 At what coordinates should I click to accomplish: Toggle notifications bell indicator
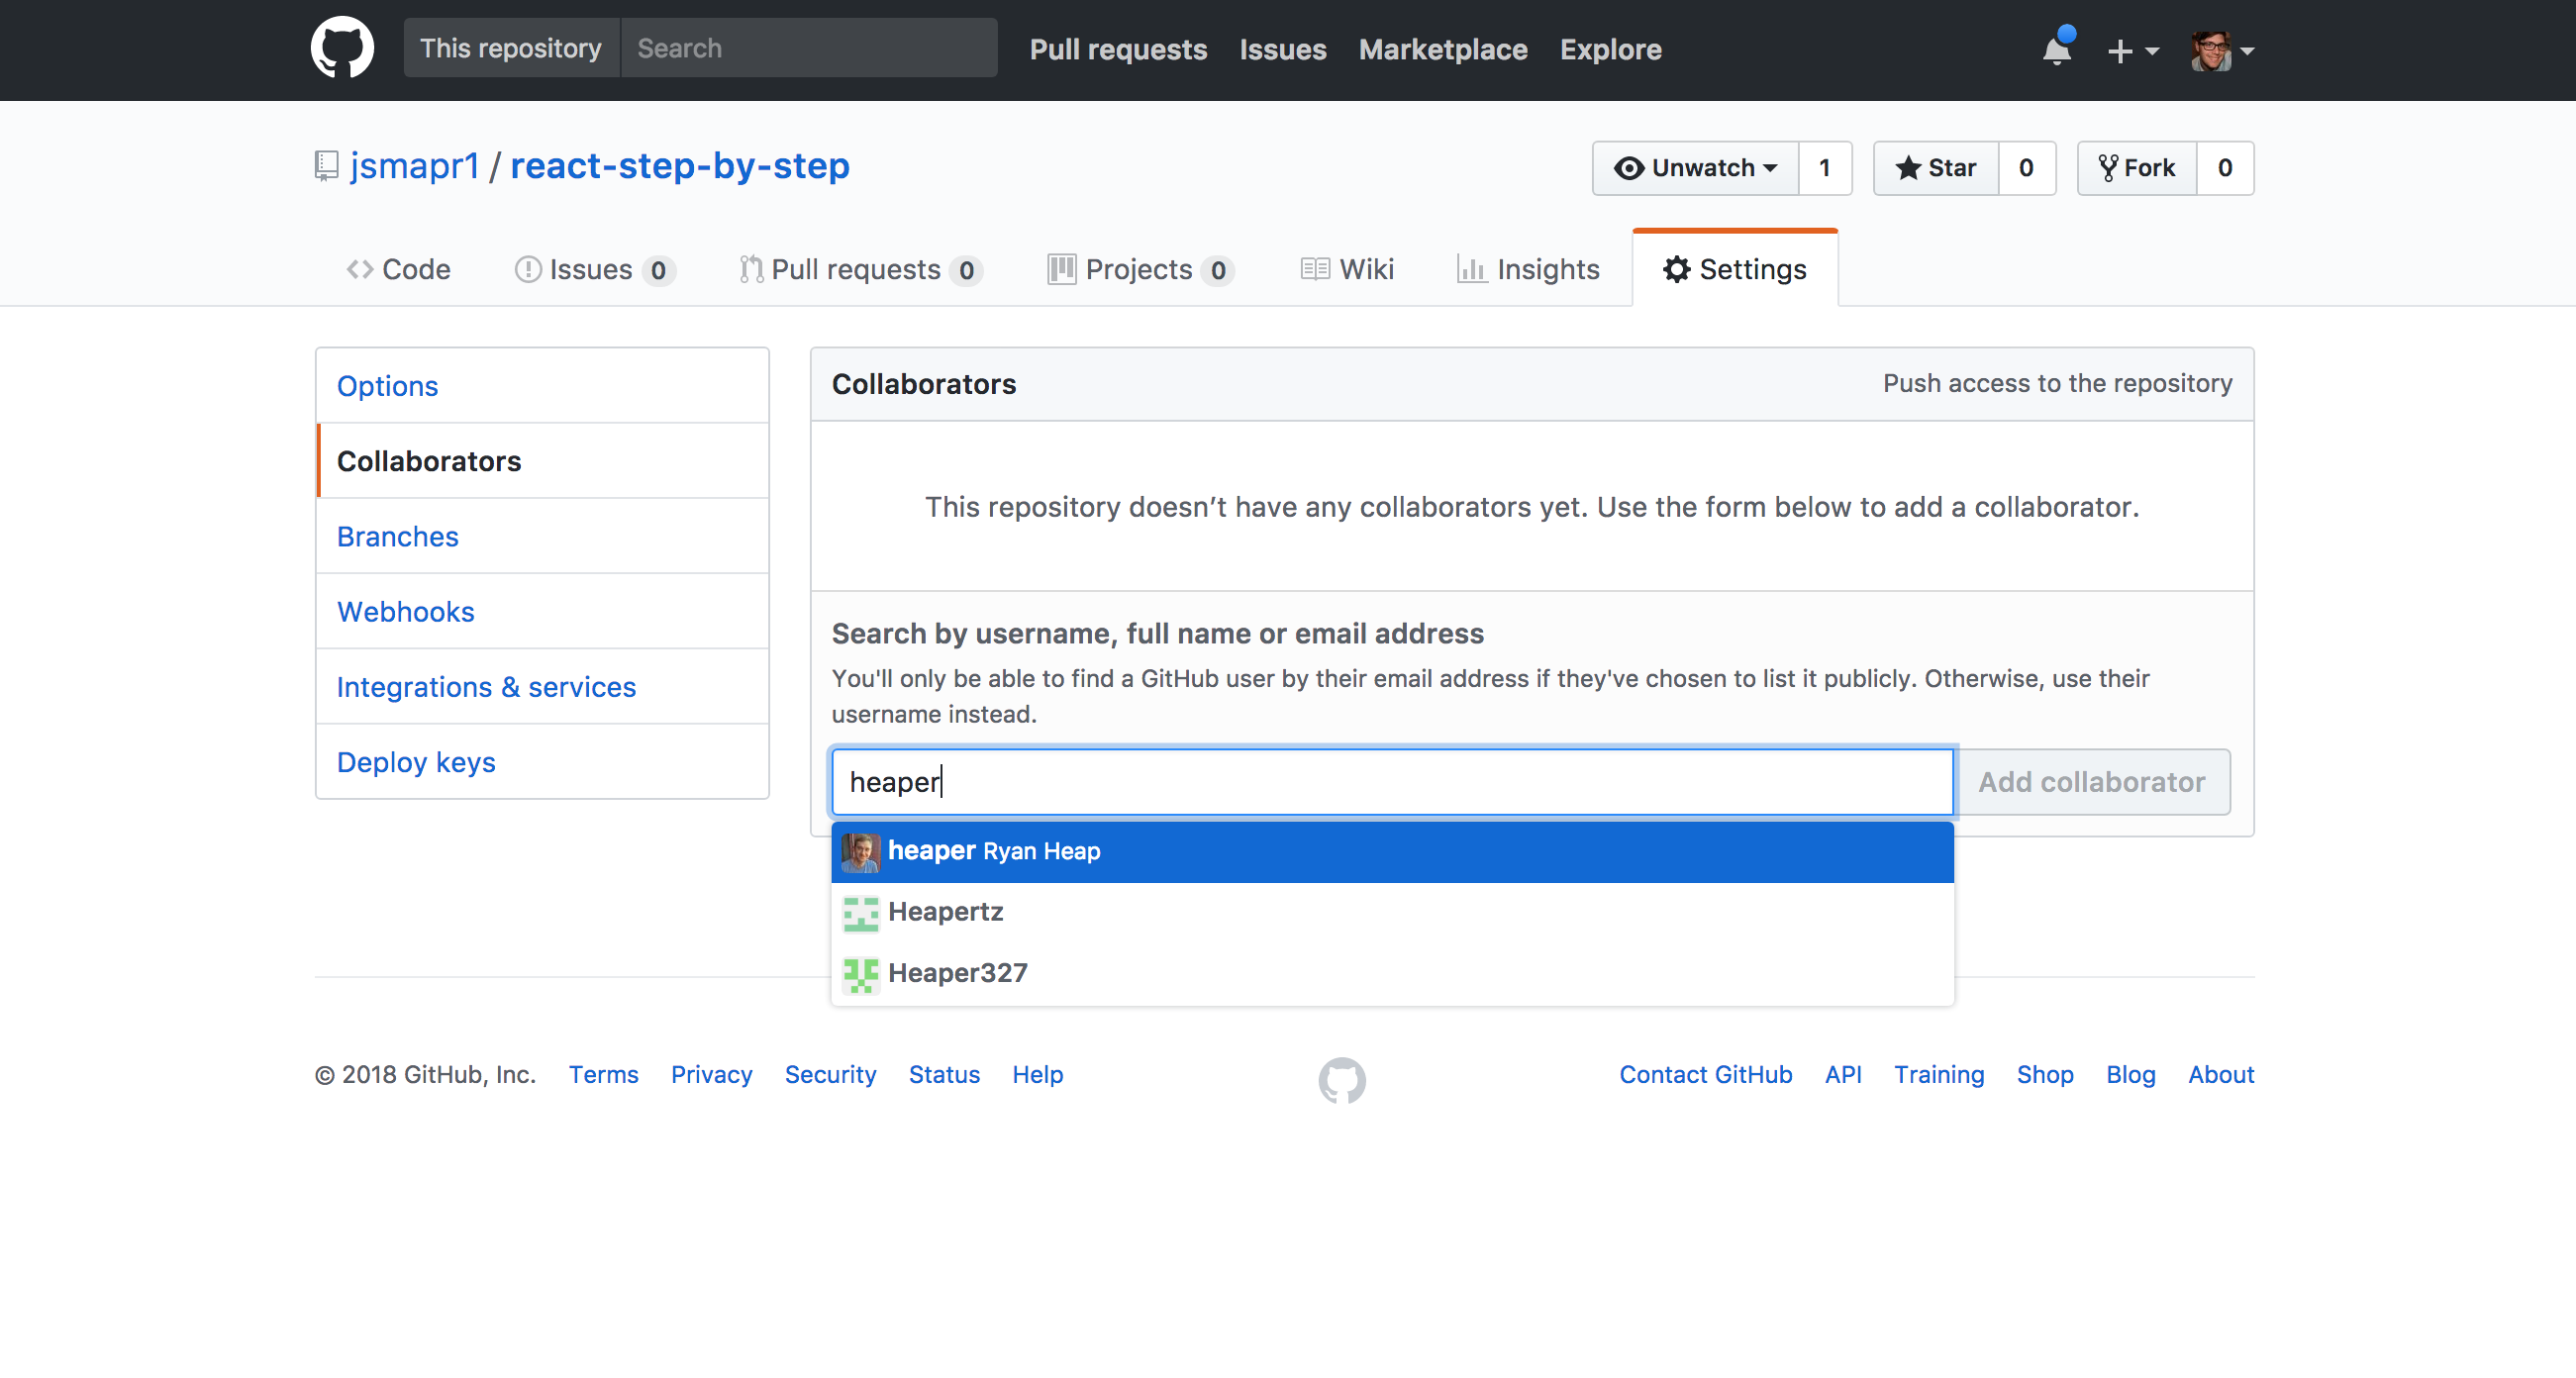pos(2056,49)
